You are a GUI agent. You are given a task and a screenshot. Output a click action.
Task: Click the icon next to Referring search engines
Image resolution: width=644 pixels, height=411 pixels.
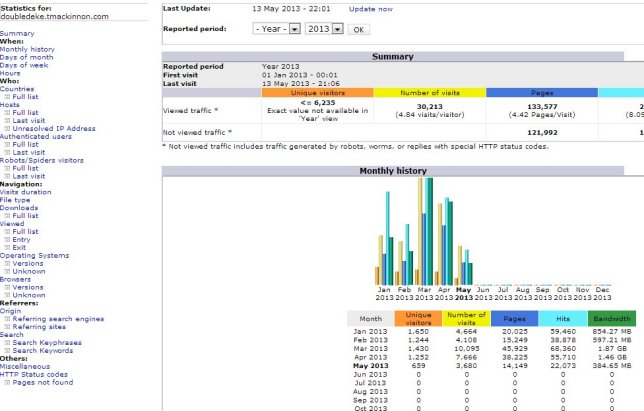[8, 318]
